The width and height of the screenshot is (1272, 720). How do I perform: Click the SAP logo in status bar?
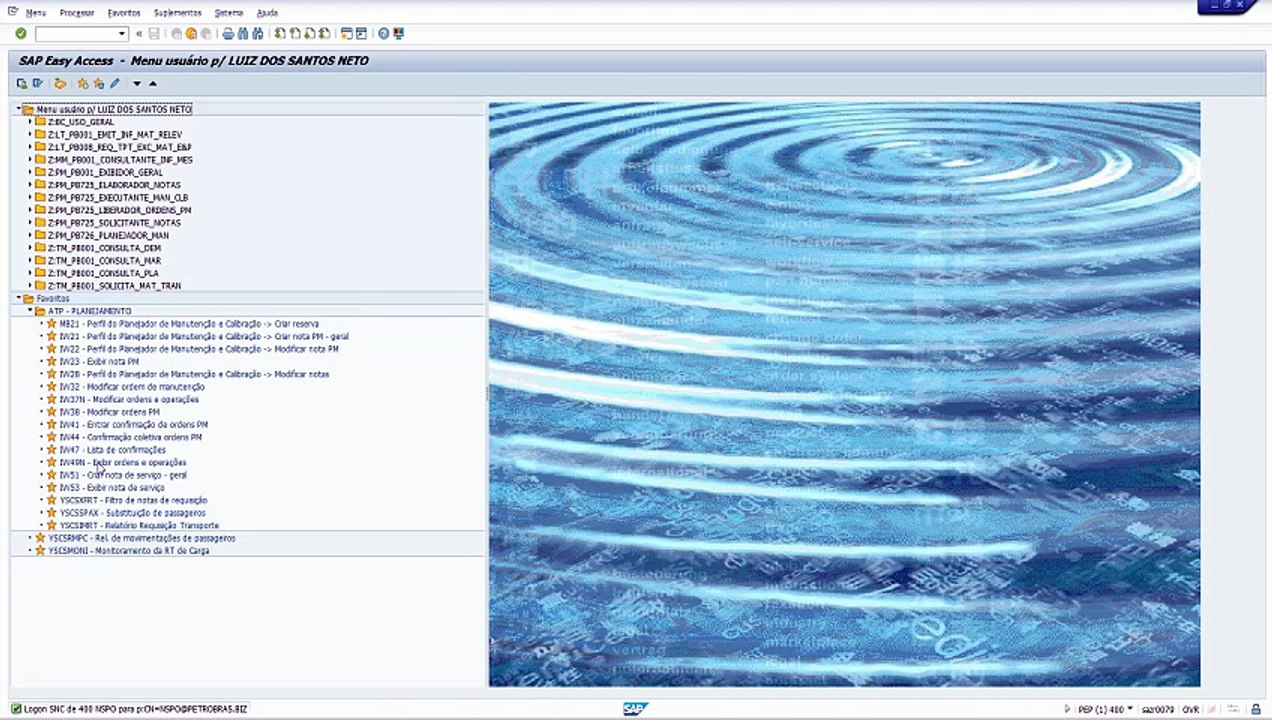635,709
